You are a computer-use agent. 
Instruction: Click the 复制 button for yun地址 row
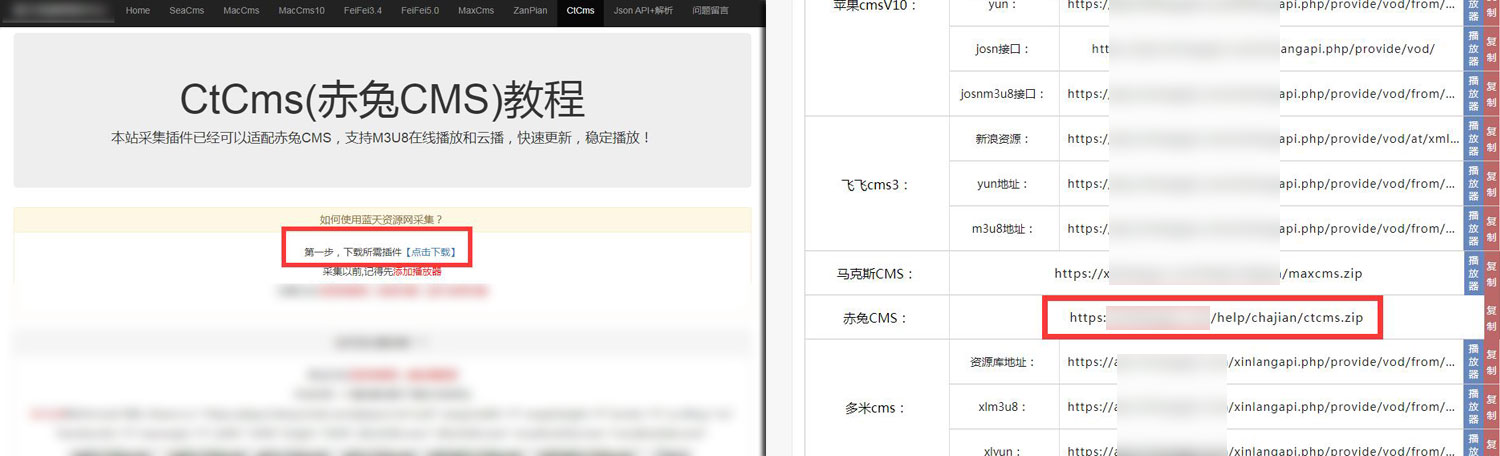(1491, 183)
